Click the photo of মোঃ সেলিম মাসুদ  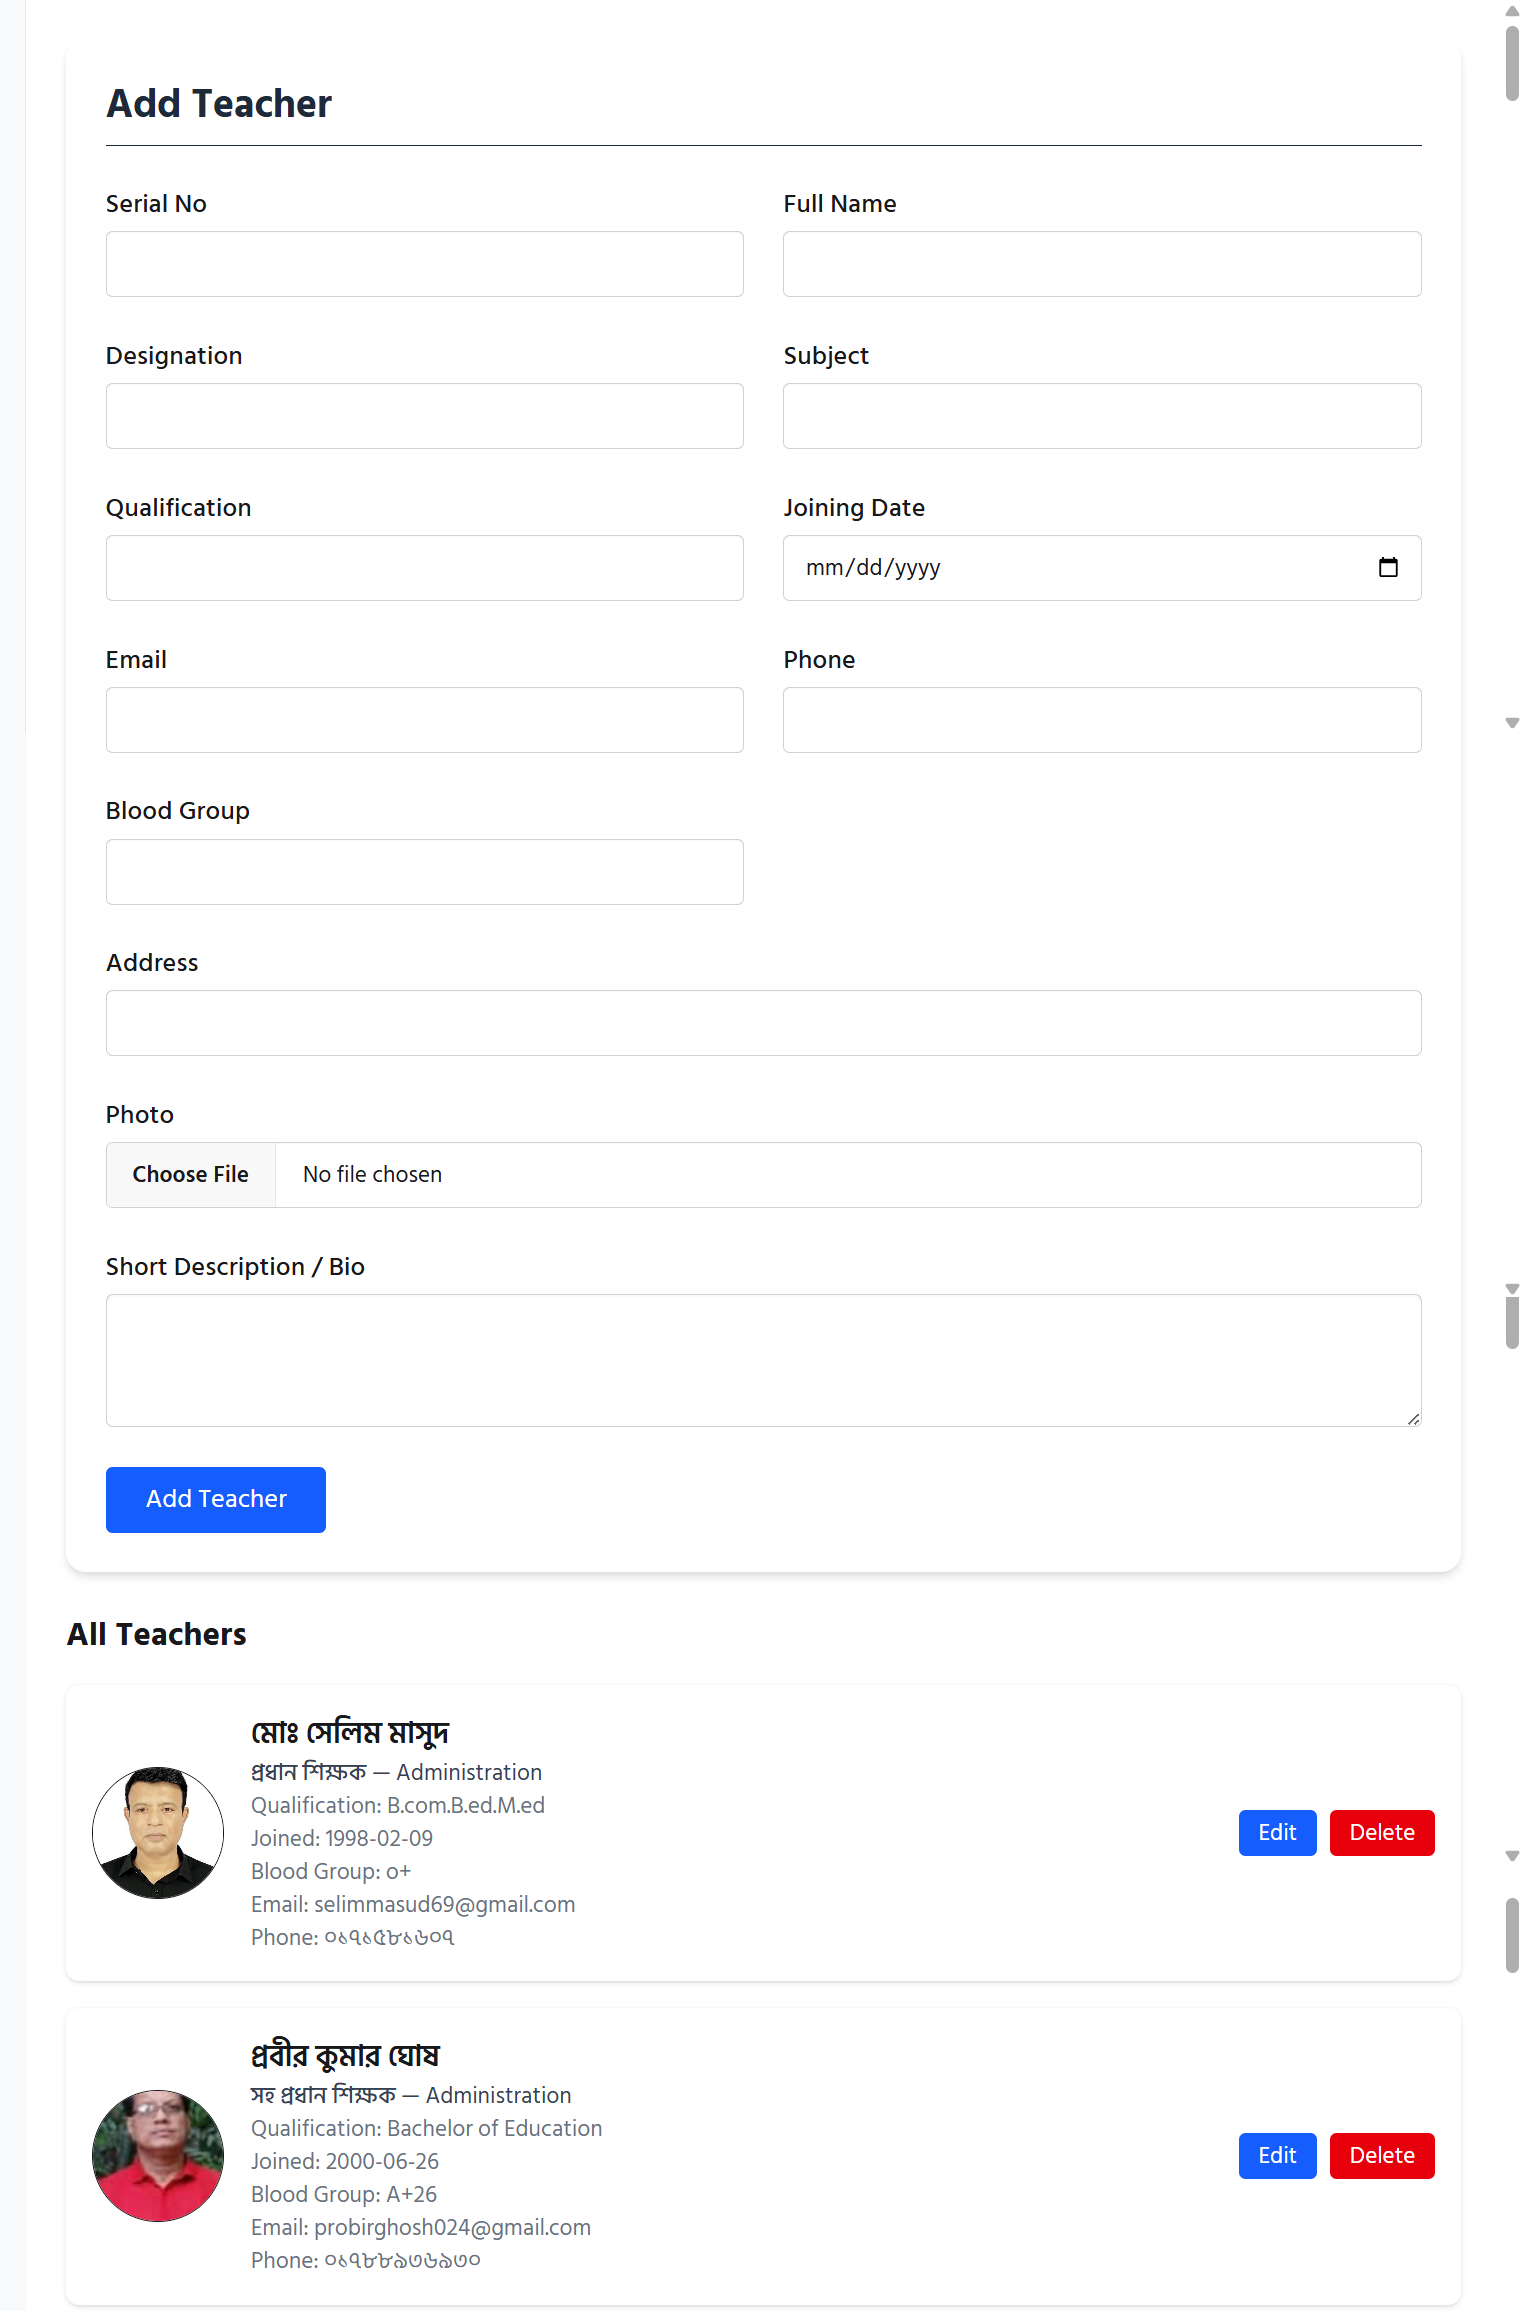coord(158,1832)
